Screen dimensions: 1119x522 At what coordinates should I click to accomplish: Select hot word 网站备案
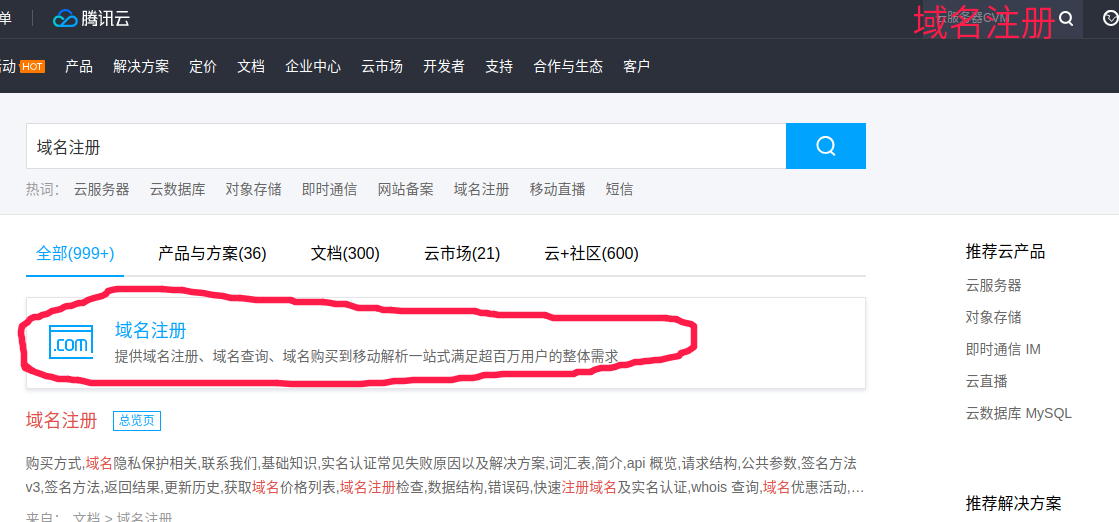coord(405,189)
